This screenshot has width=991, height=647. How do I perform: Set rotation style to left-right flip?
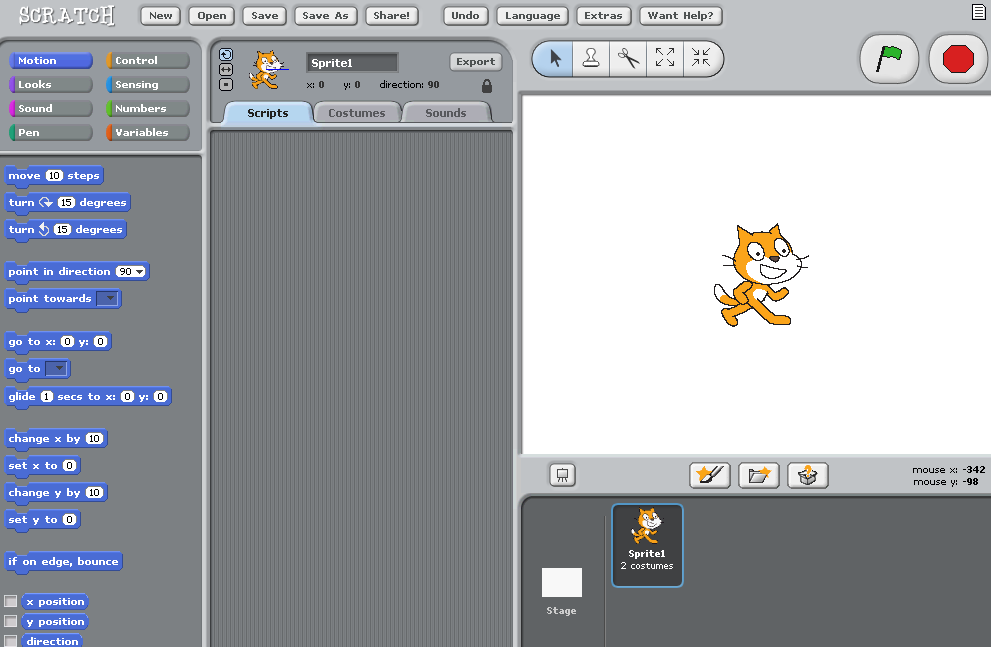(x=226, y=70)
